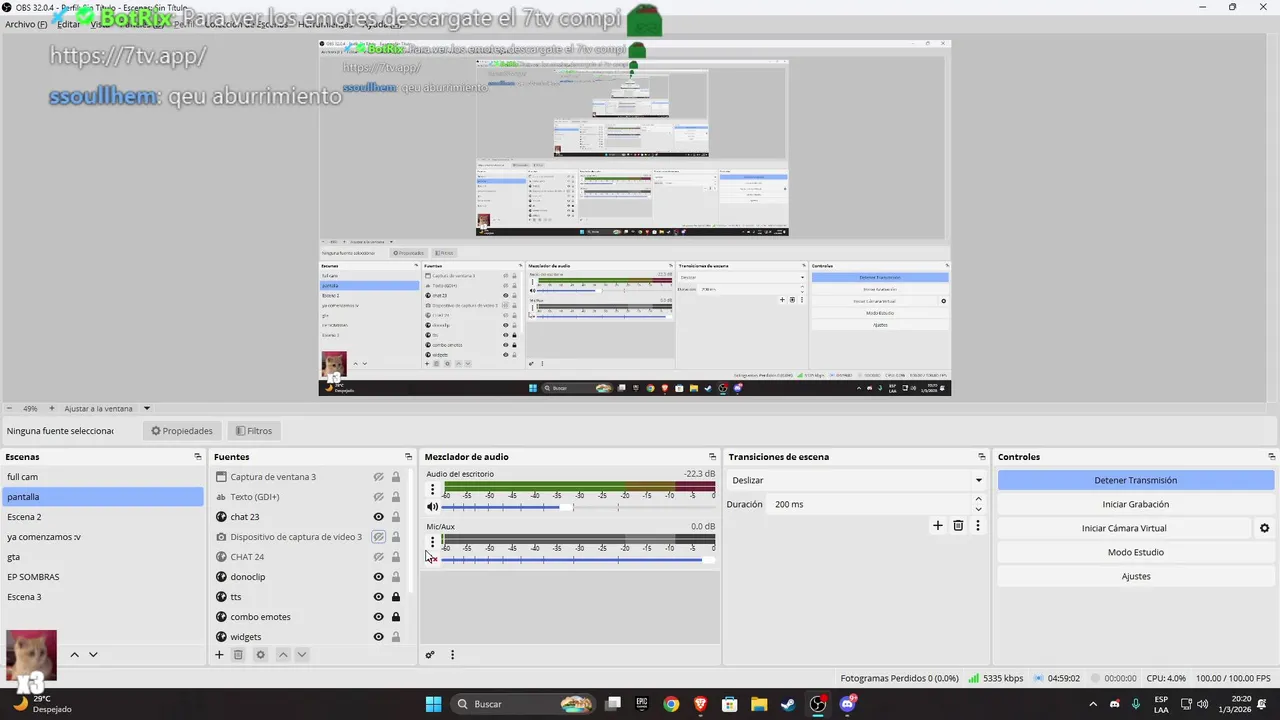
Task: Open File Explorer from the taskbar
Action: pos(759,704)
